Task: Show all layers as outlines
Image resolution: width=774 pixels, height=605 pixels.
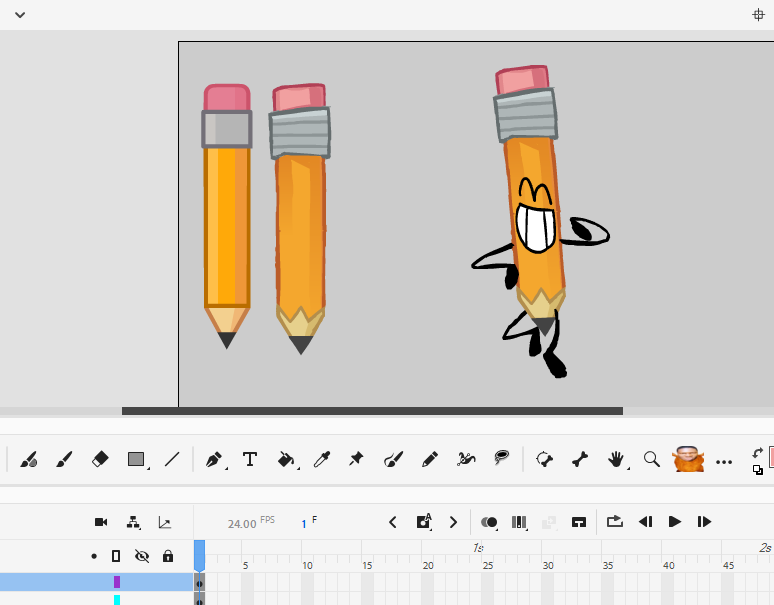Action: tap(116, 557)
